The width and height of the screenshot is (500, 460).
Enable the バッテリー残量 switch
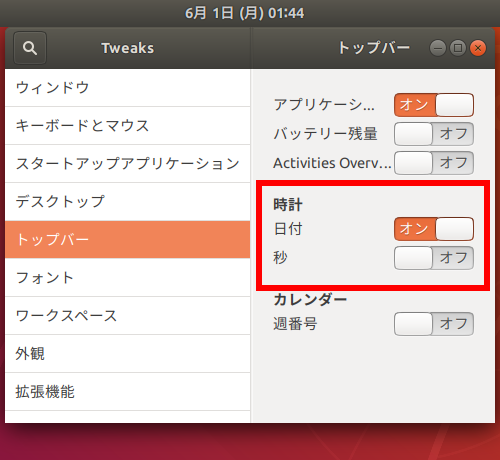[x=434, y=134]
